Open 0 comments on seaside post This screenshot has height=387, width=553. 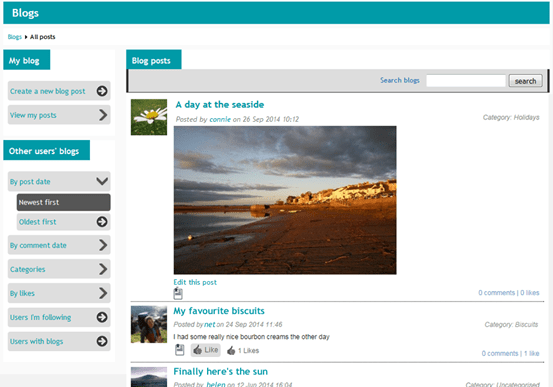496,292
